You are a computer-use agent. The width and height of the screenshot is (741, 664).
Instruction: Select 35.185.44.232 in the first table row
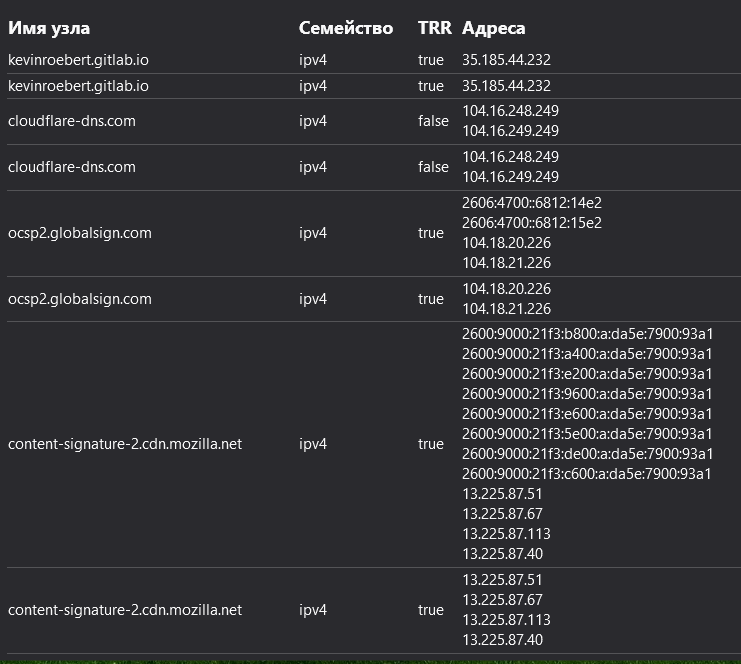click(x=506, y=60)
